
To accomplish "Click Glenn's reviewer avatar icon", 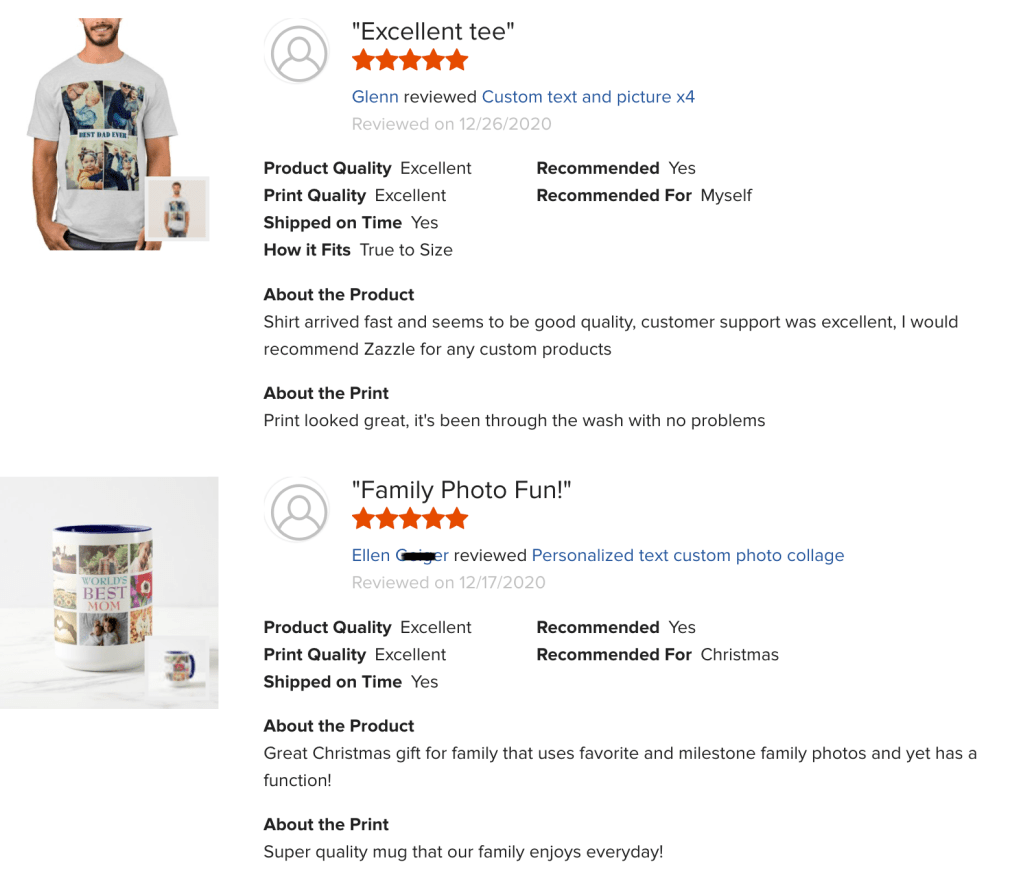I will tap(299, 53).
